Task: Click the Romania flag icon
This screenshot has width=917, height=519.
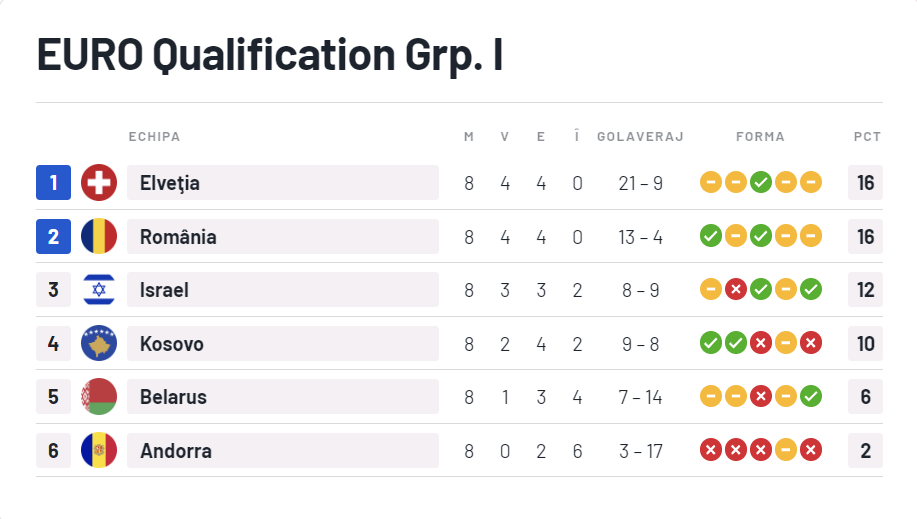Action: (99, 237)
